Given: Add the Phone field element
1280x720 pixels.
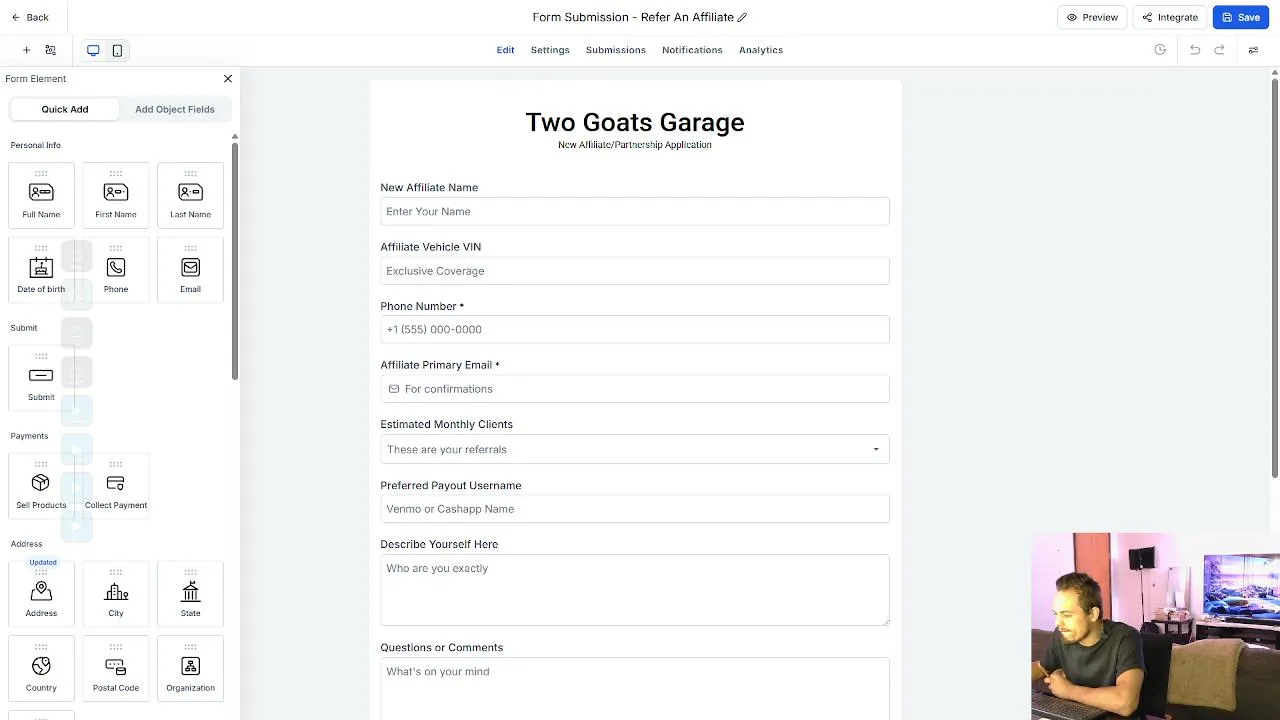Looking at the screenshot, I should (116, 270).
